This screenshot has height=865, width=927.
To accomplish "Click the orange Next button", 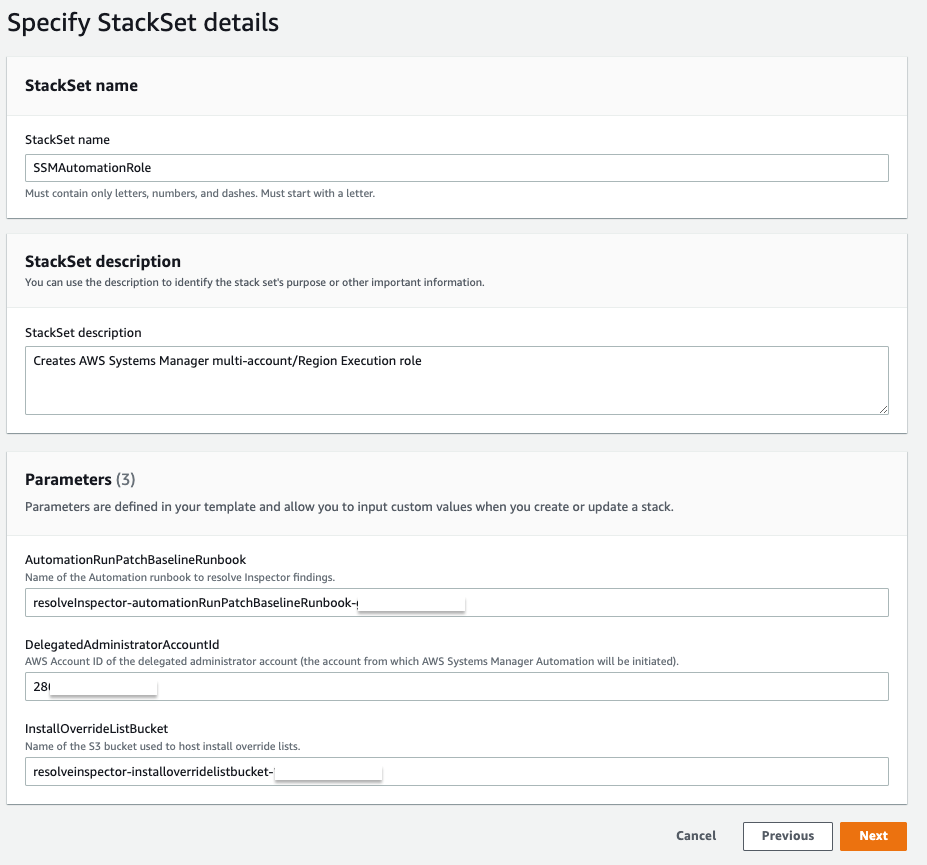I will click(872, 836).
